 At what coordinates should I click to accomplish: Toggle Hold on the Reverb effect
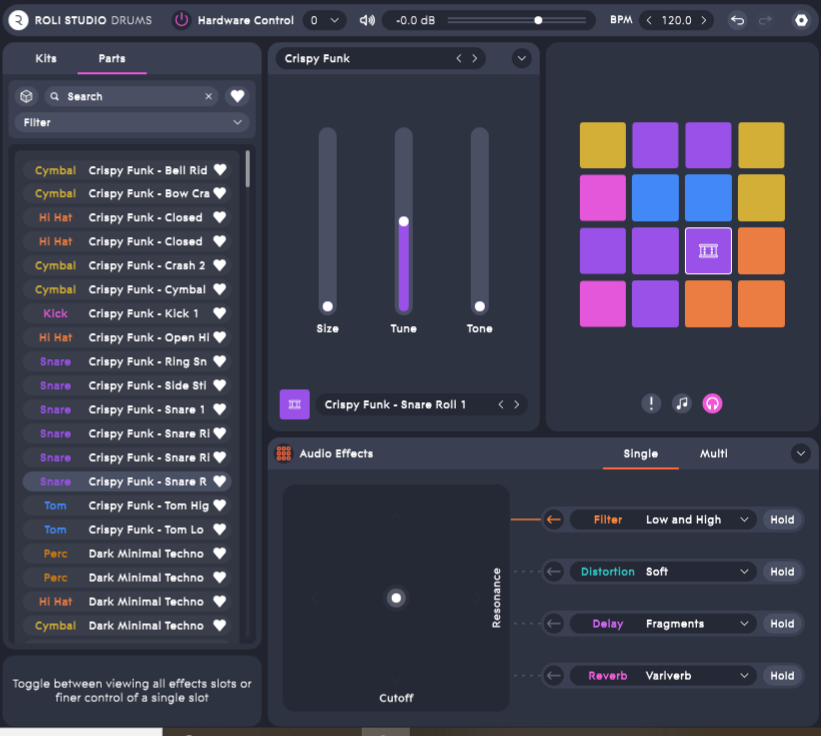coord(781,675)
